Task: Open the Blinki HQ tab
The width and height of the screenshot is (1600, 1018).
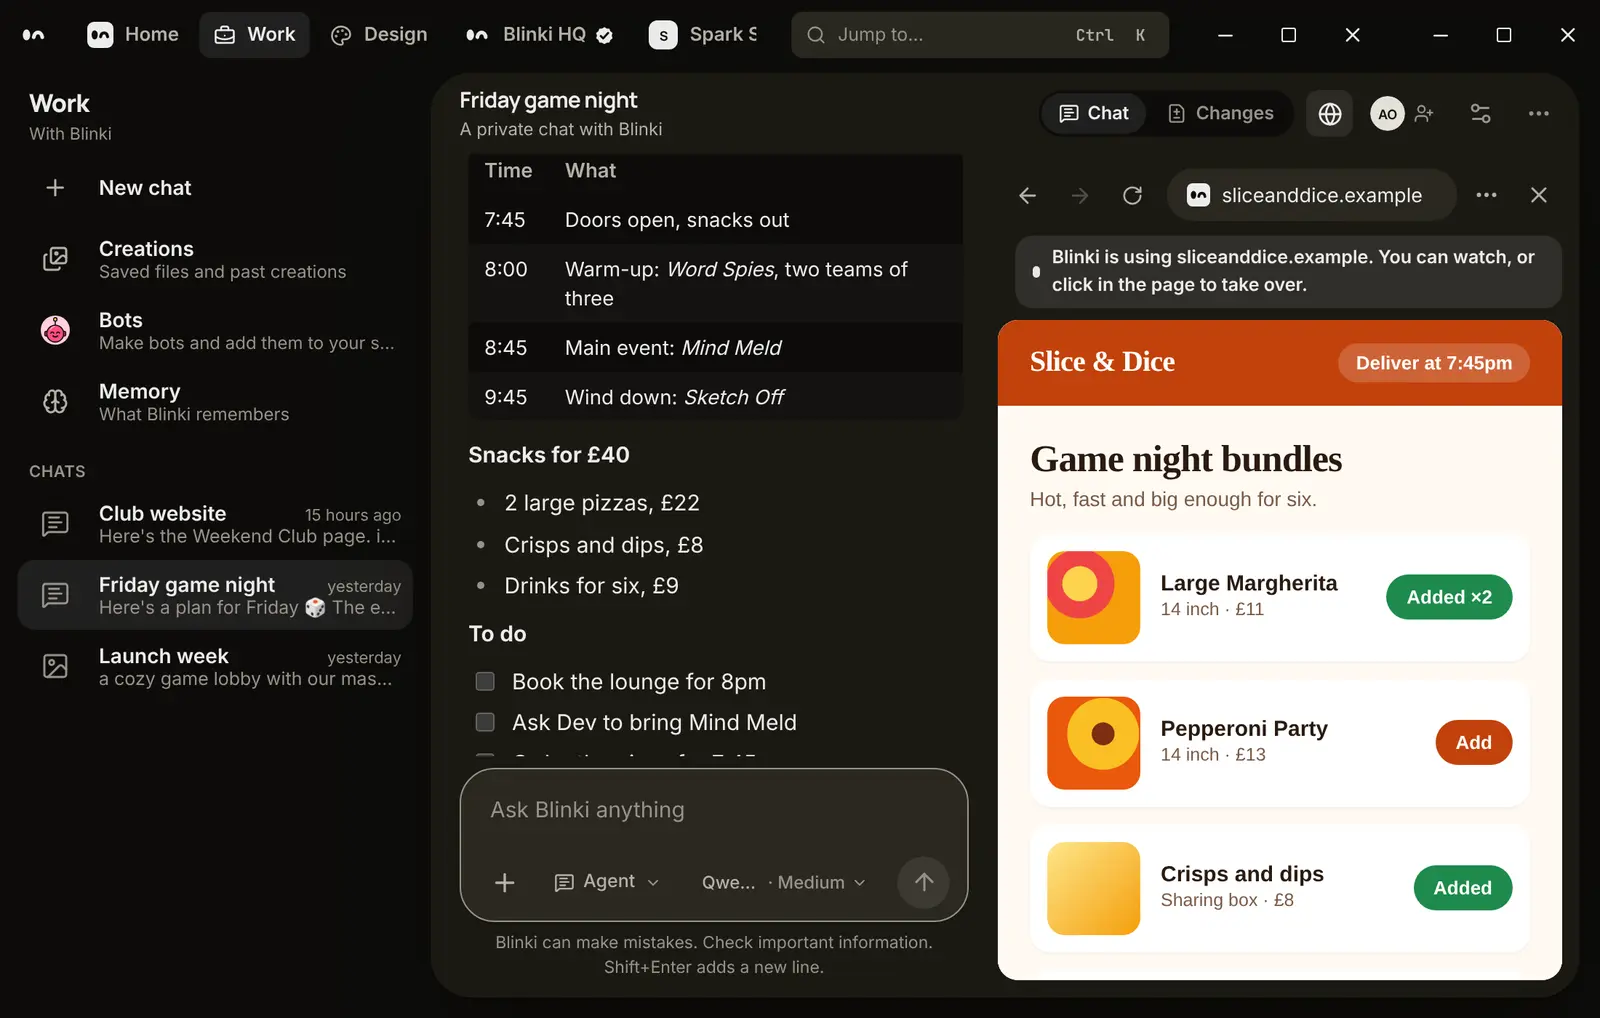Action: pos(539,35)
